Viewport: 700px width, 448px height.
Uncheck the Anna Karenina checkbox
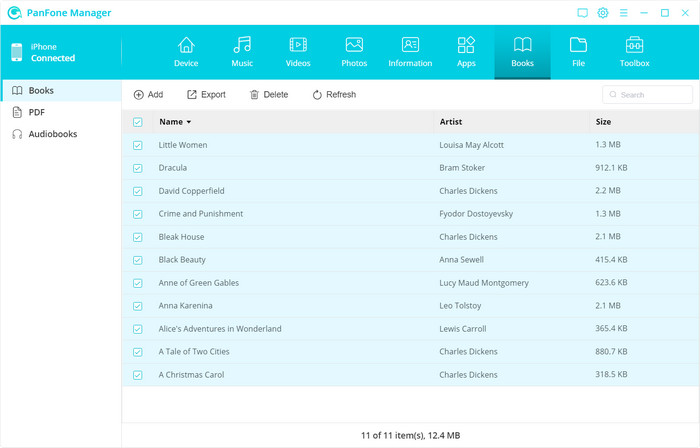(138, 306)
